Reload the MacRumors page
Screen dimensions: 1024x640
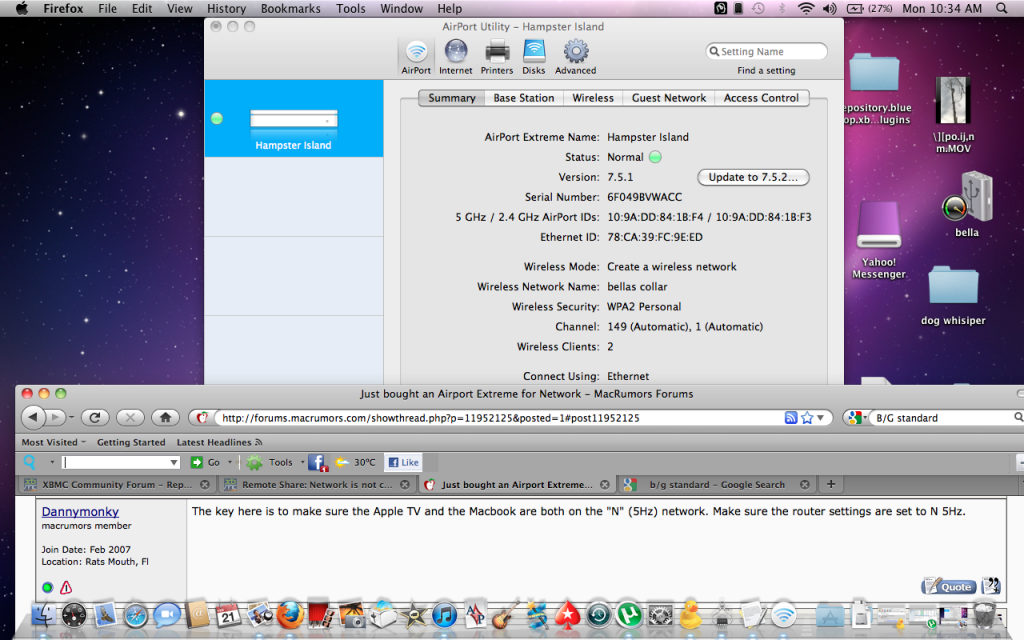[95, 417]
